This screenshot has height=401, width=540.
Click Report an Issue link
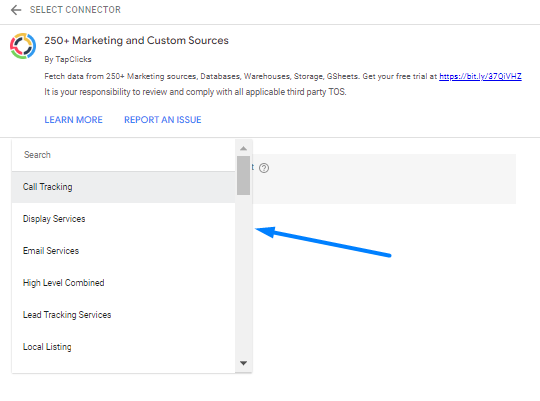163,120
